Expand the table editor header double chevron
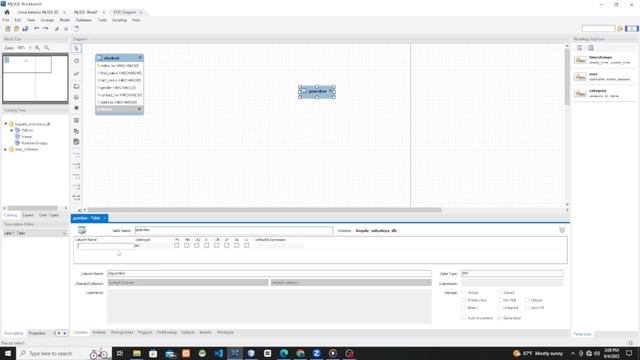The image size is (640, 360). pos(562,230)
